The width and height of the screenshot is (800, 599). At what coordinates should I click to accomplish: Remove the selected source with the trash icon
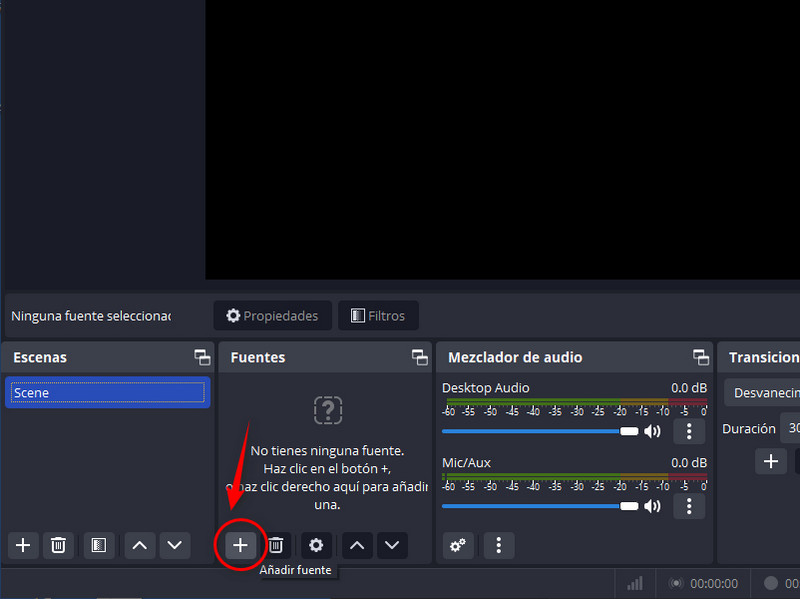coord(276,545)
